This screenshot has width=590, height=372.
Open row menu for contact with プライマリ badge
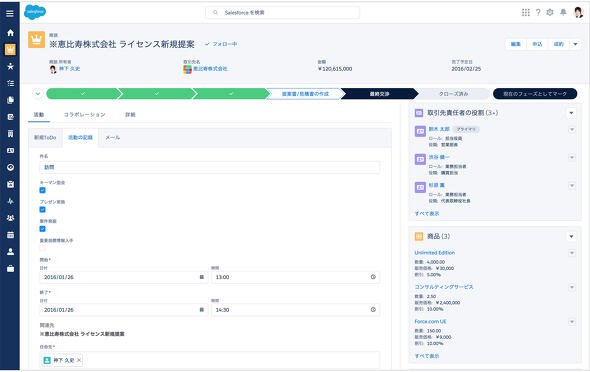(x=572, y=130)
